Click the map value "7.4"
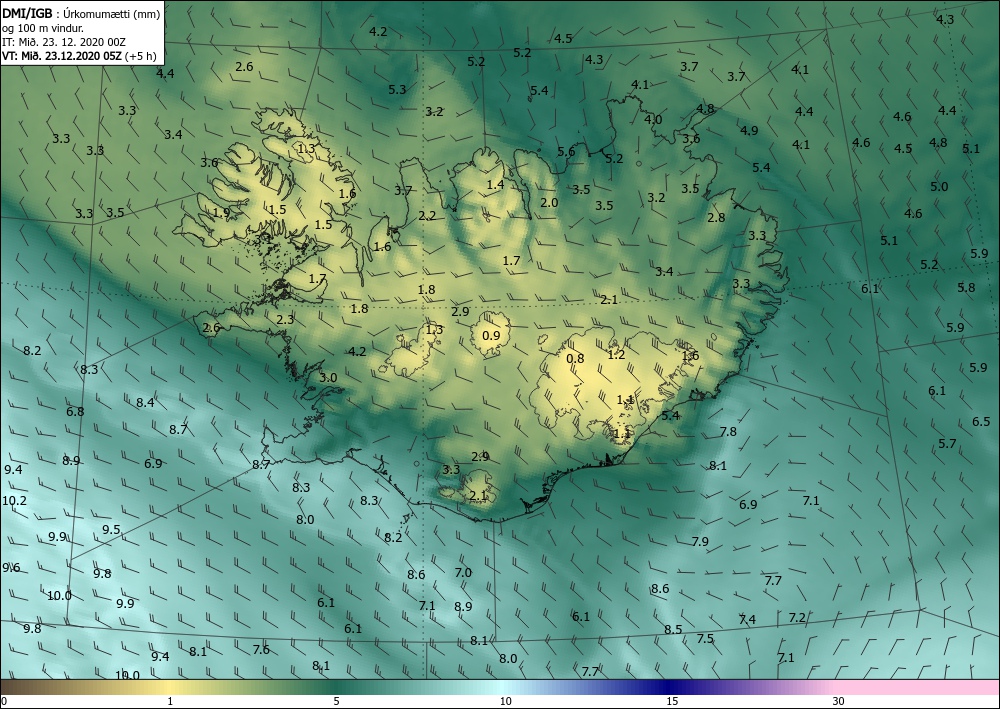Screen dimensions: 1000x709 [x=747, y=620]
